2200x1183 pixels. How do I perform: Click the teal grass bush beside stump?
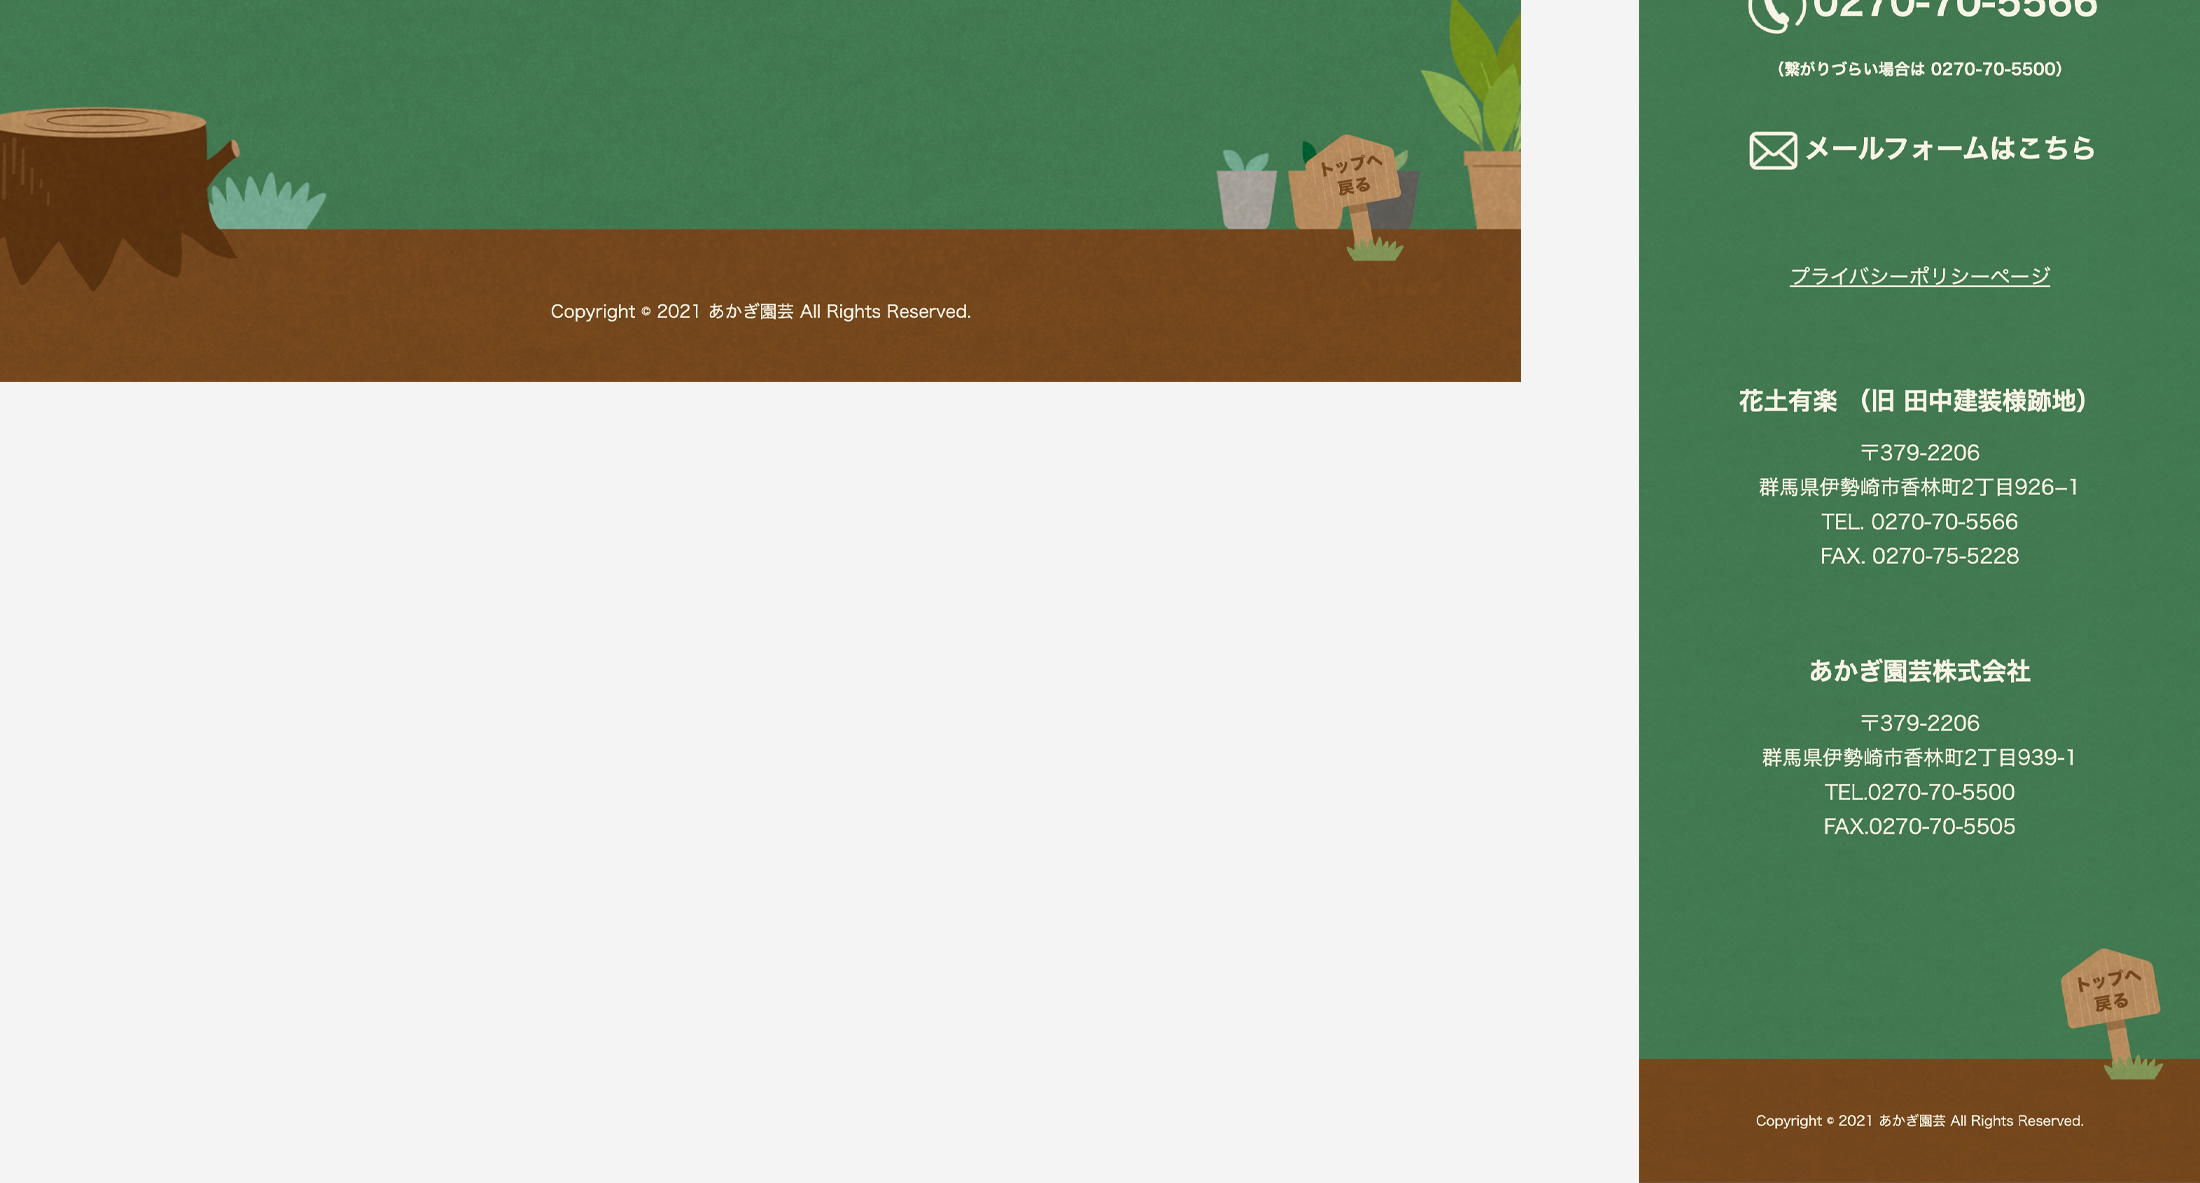click(267, 203)
